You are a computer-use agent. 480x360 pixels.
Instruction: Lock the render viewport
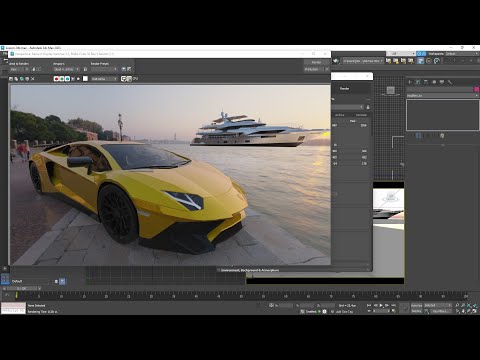(x=85, y=69)
